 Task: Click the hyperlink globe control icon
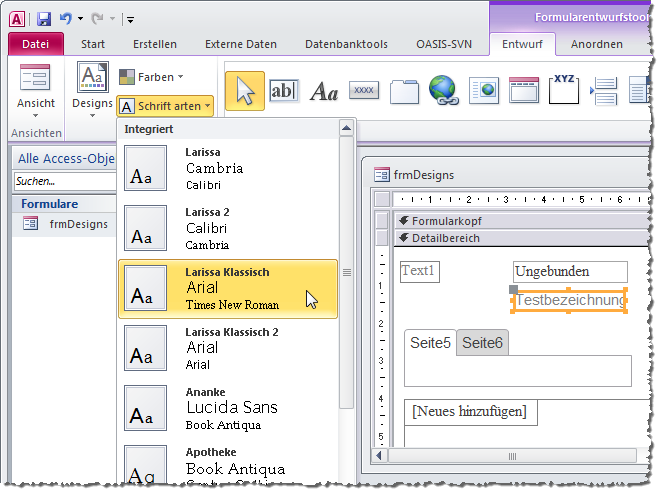[x=443, y=91]
